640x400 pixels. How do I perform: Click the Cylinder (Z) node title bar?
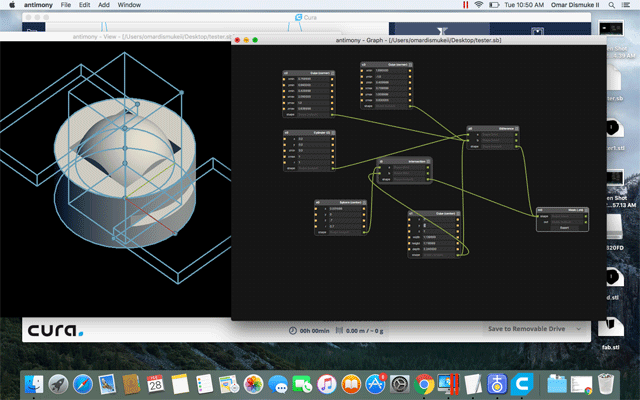click(x=309, y=133)
